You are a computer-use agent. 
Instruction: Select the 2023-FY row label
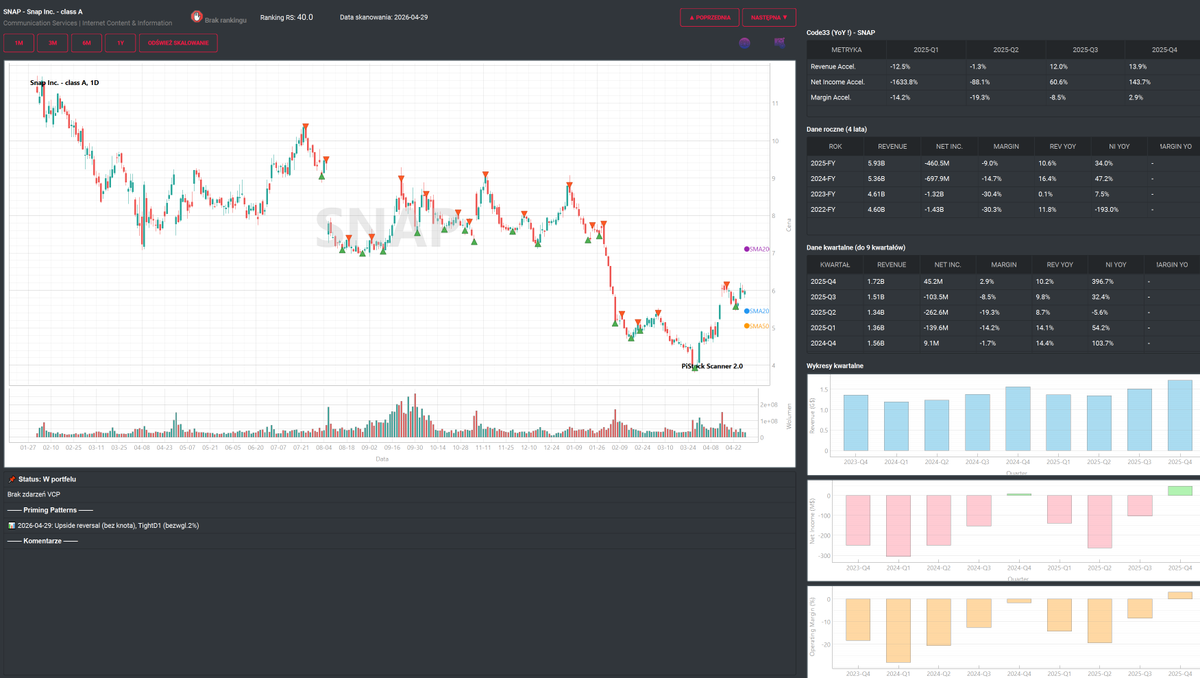point(822,194)
